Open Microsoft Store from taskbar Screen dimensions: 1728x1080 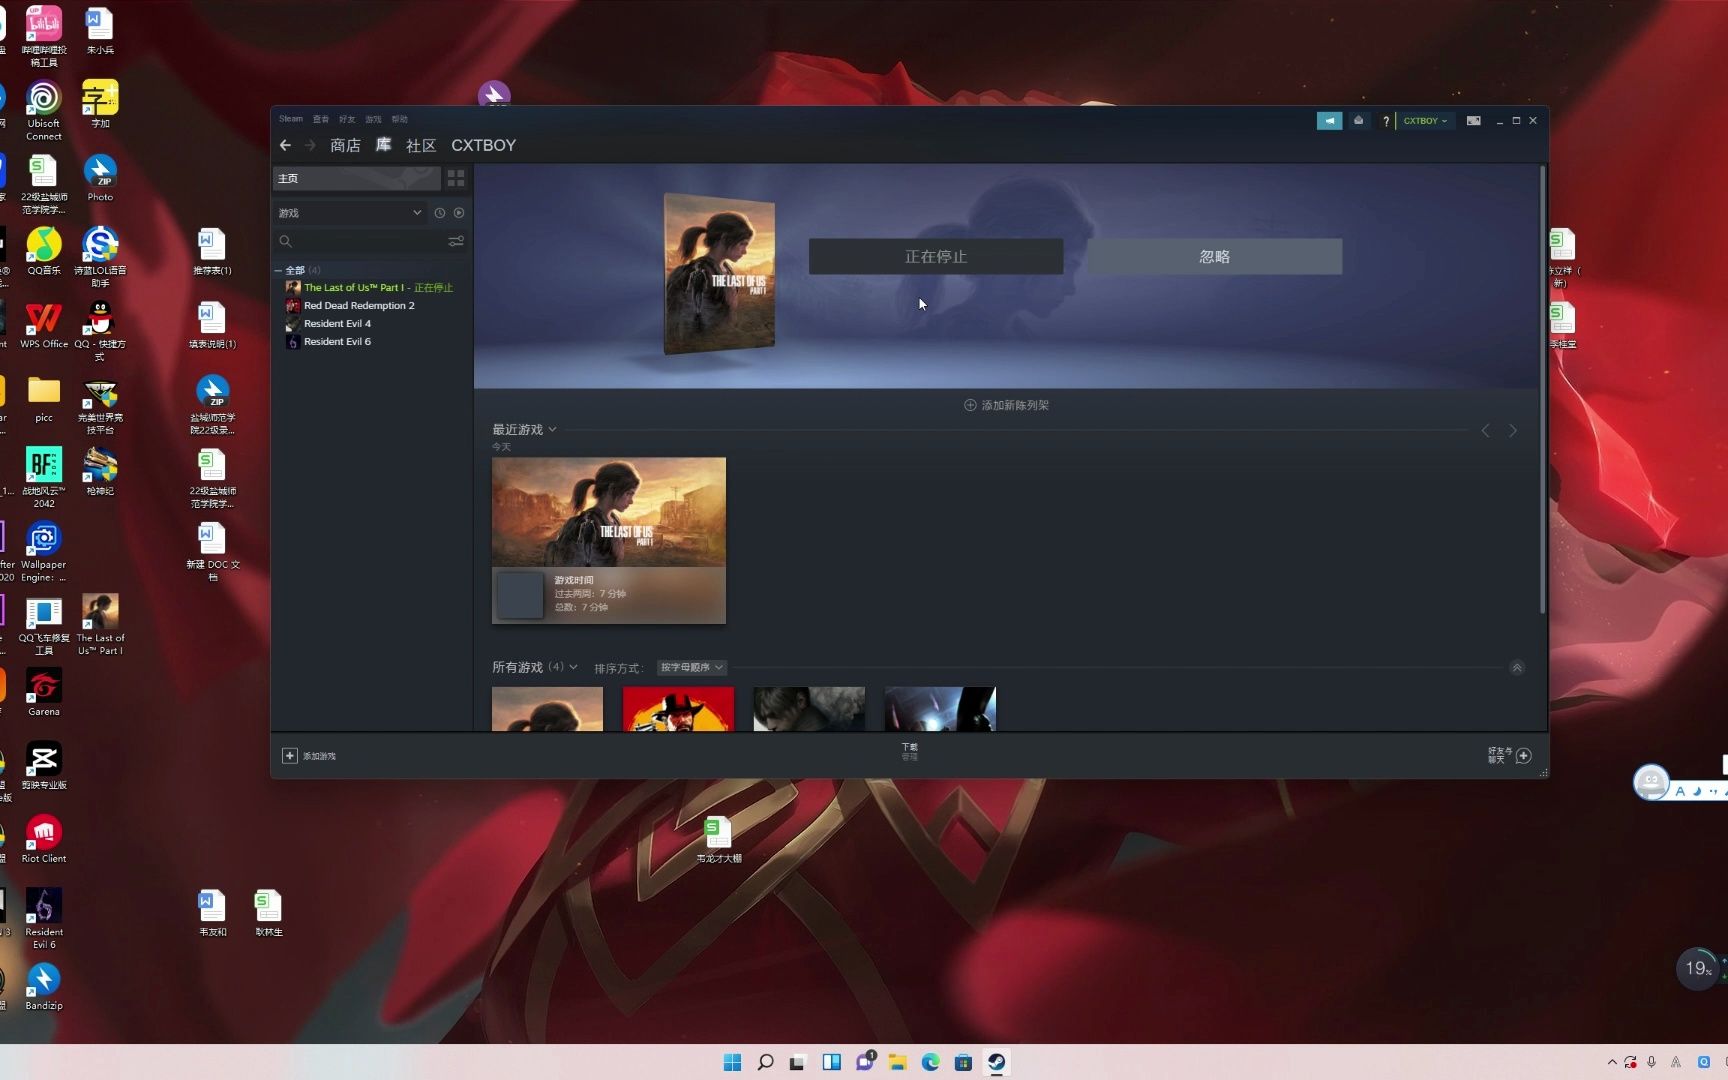click(963, 1062)
